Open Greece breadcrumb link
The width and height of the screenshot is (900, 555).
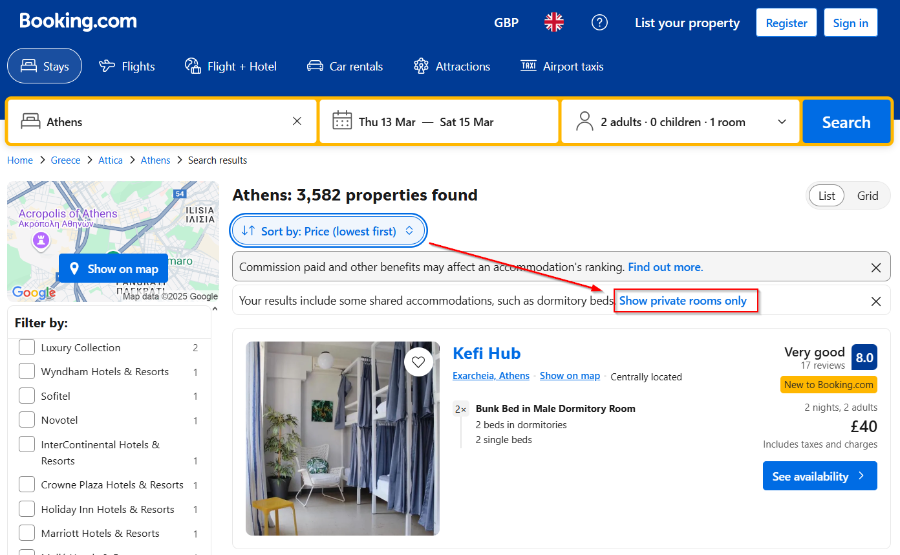65,160
